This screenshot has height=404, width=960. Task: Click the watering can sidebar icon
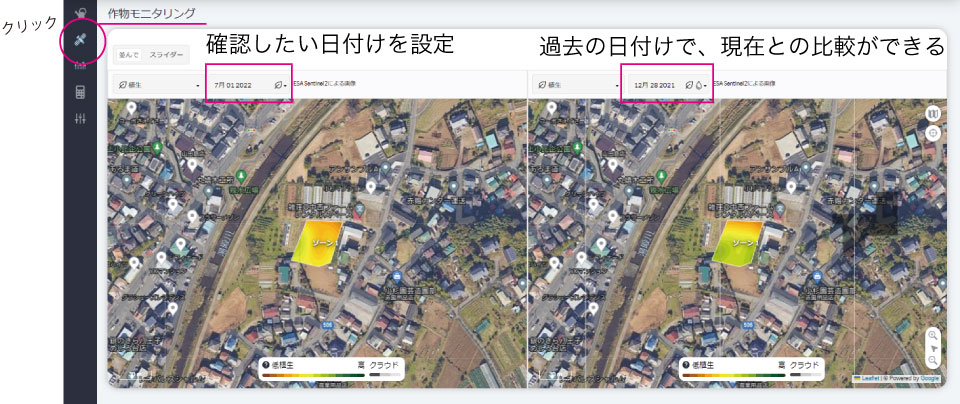(x=80, y=11)
